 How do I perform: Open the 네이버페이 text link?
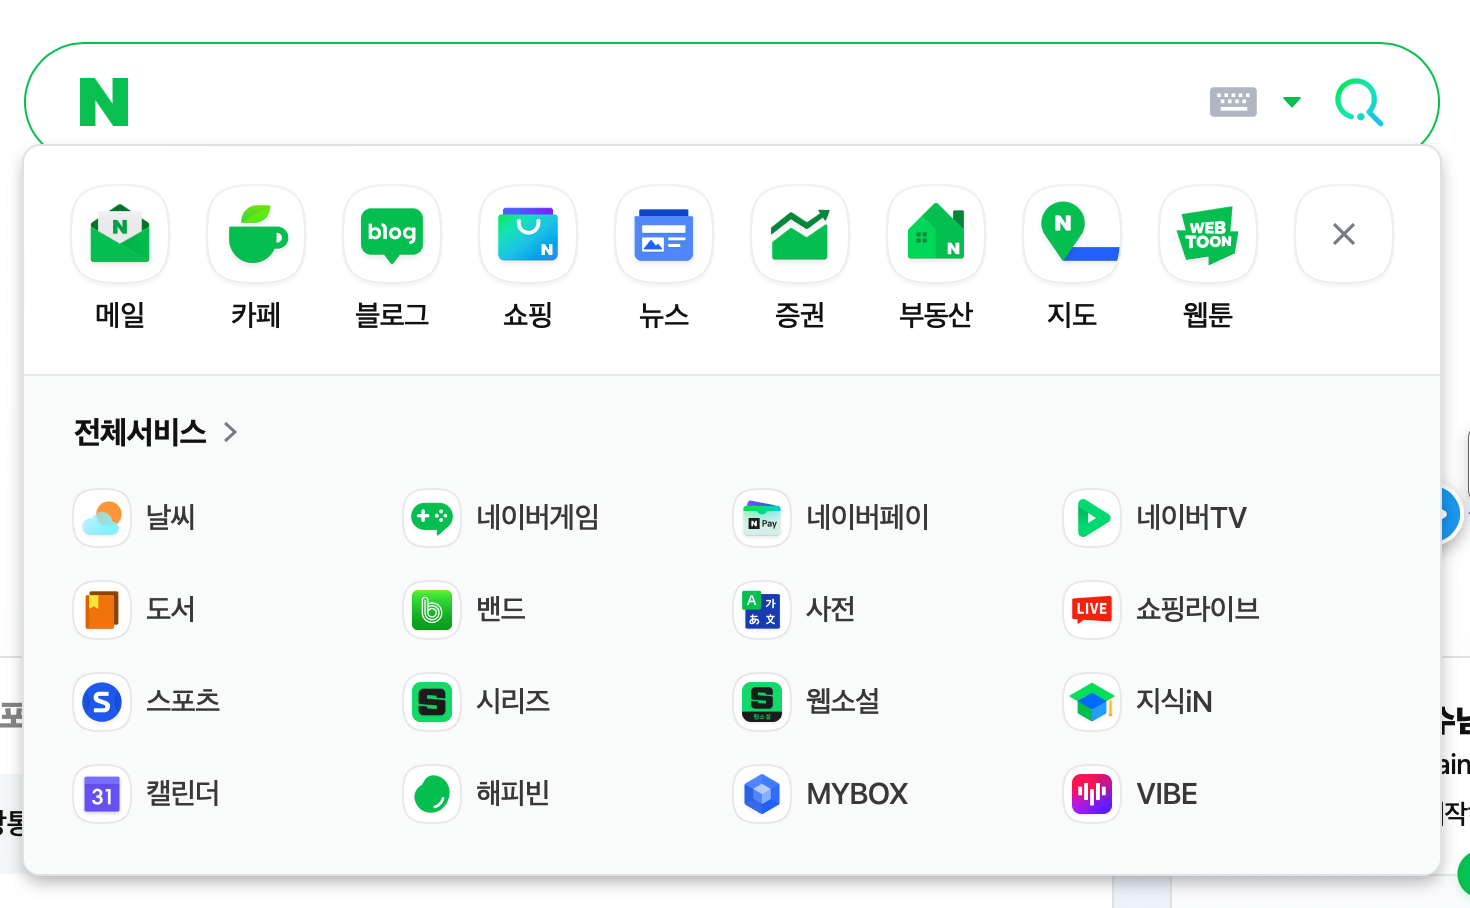867,518
